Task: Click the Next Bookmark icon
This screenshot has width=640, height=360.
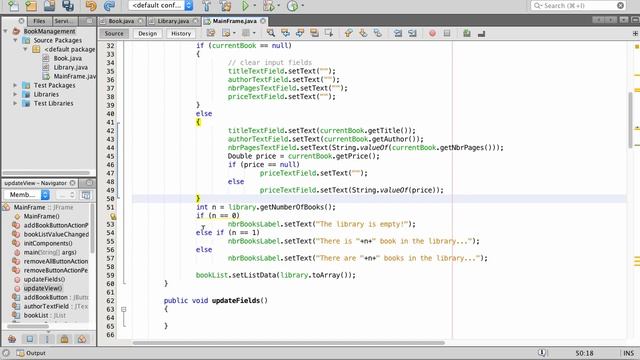Action: click(363, 33)
